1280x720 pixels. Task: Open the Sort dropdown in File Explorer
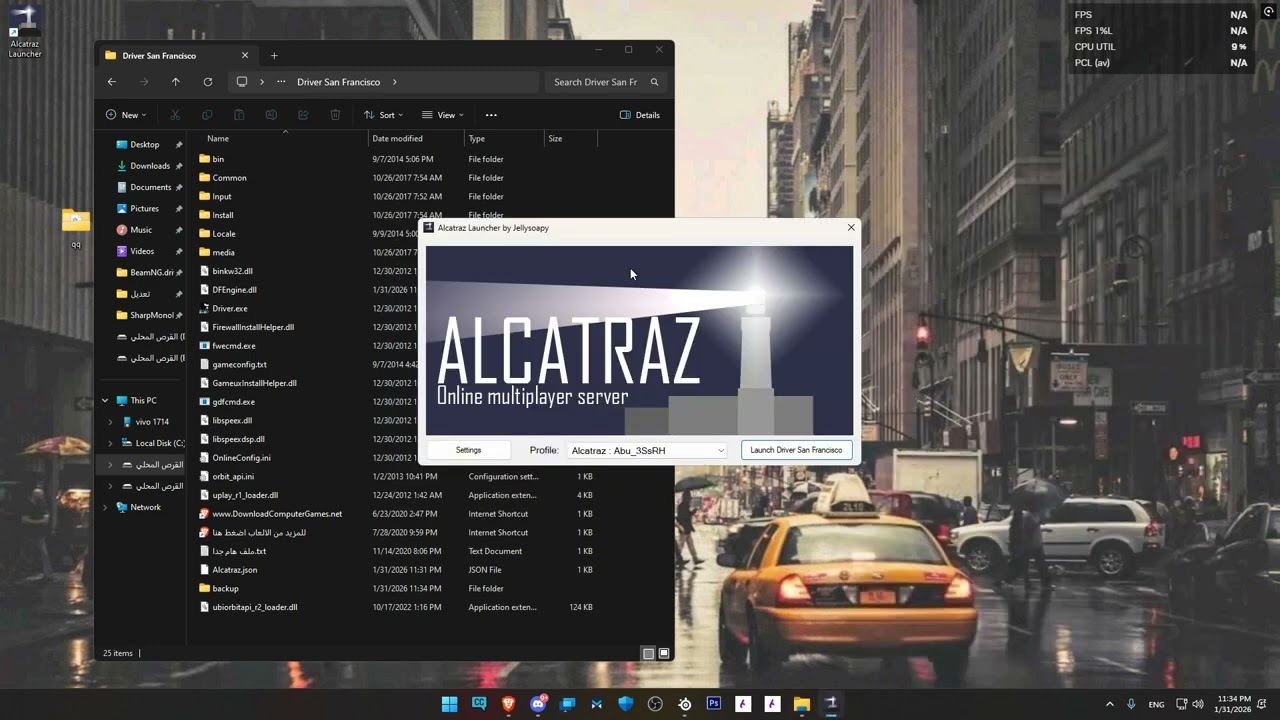tap(383, 115)
